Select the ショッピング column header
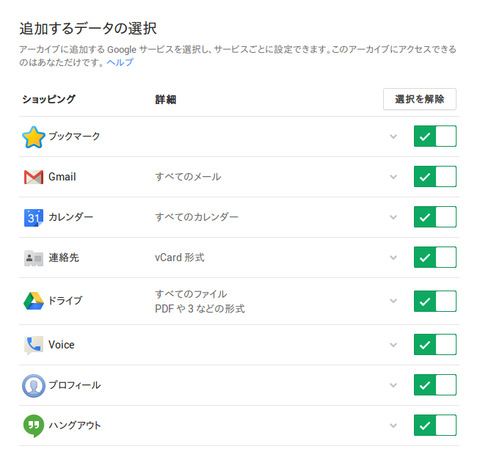The width and height of the screenshot is (480, 449). click(49, 99)
